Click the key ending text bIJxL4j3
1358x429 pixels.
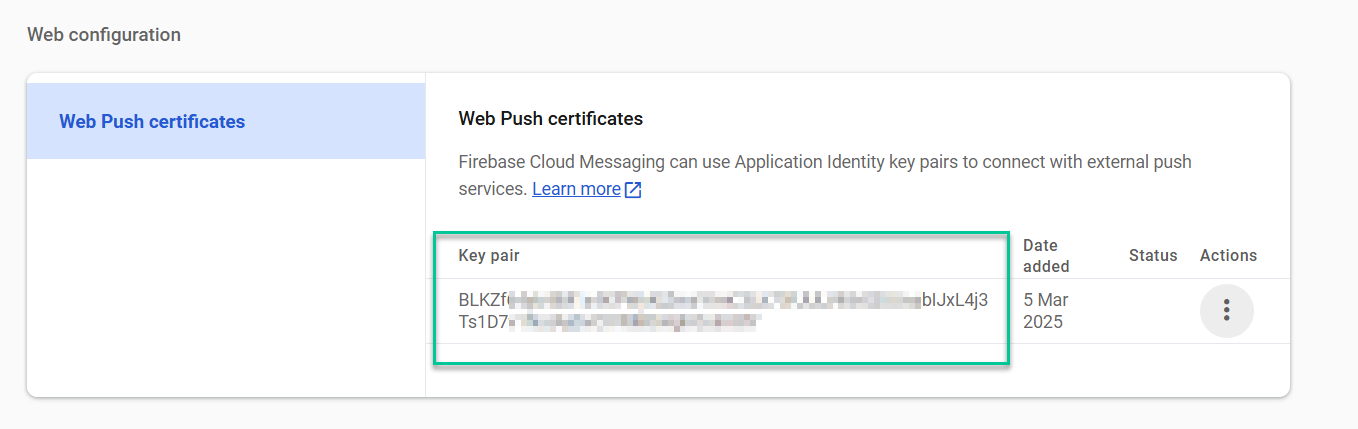[x=954, y=300]
